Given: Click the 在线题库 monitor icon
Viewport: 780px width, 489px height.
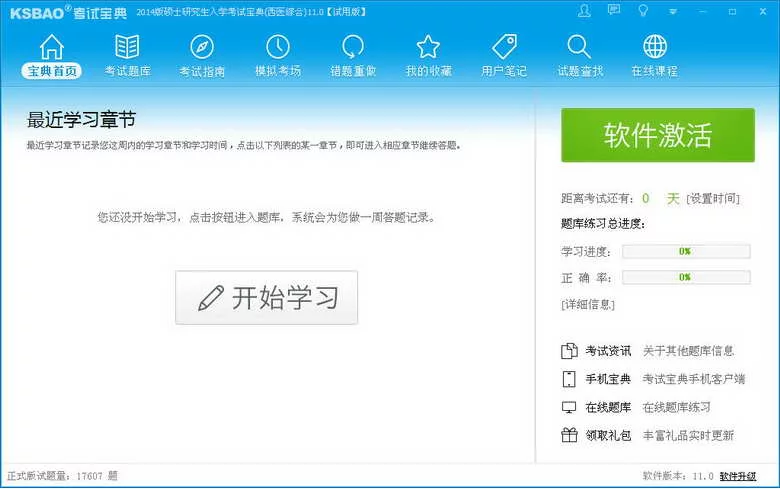Looking at the screenshot, I should click(x=569, y=407).
